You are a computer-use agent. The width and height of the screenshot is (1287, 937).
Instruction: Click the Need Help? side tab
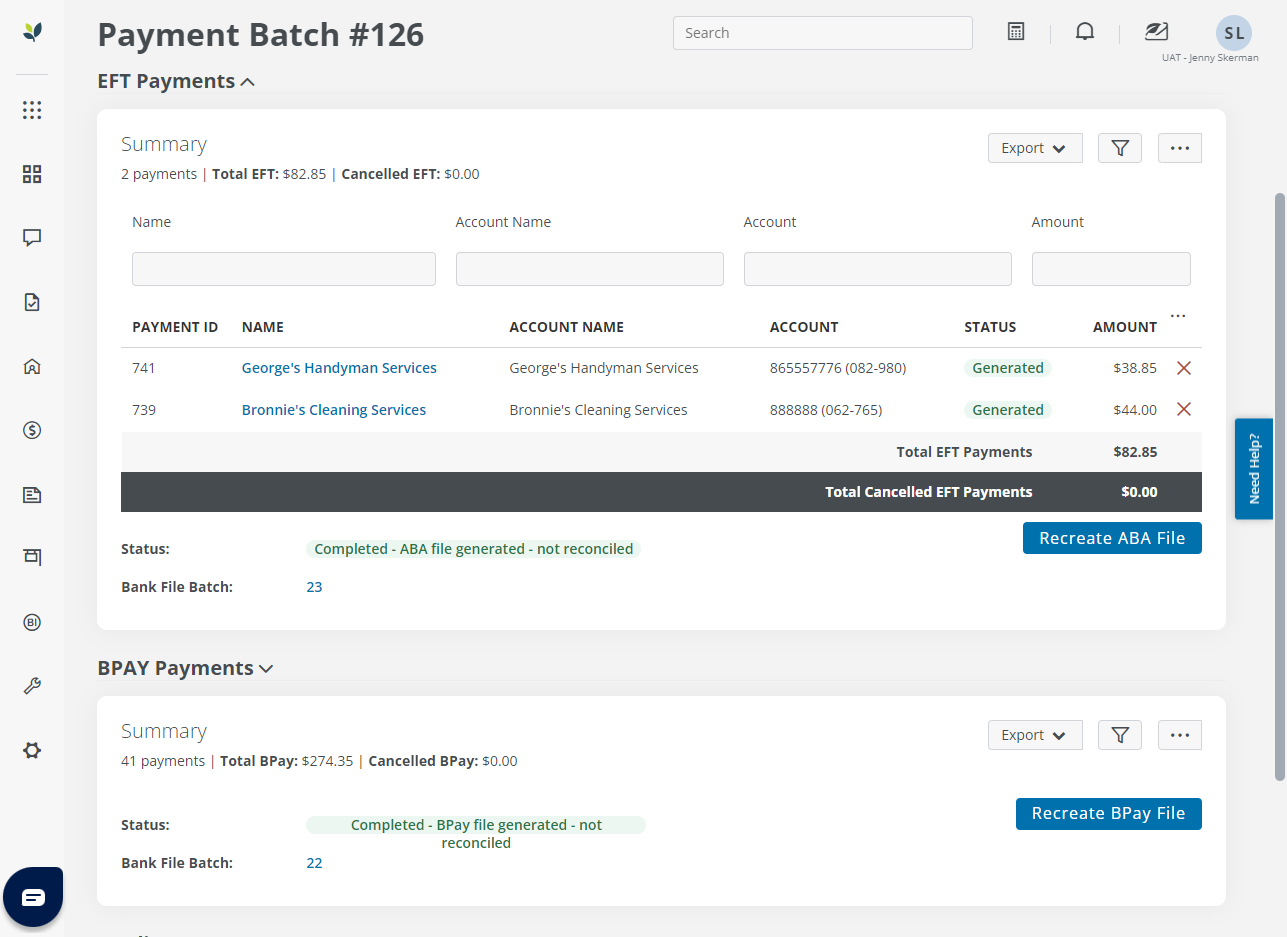click(1254, 469)
